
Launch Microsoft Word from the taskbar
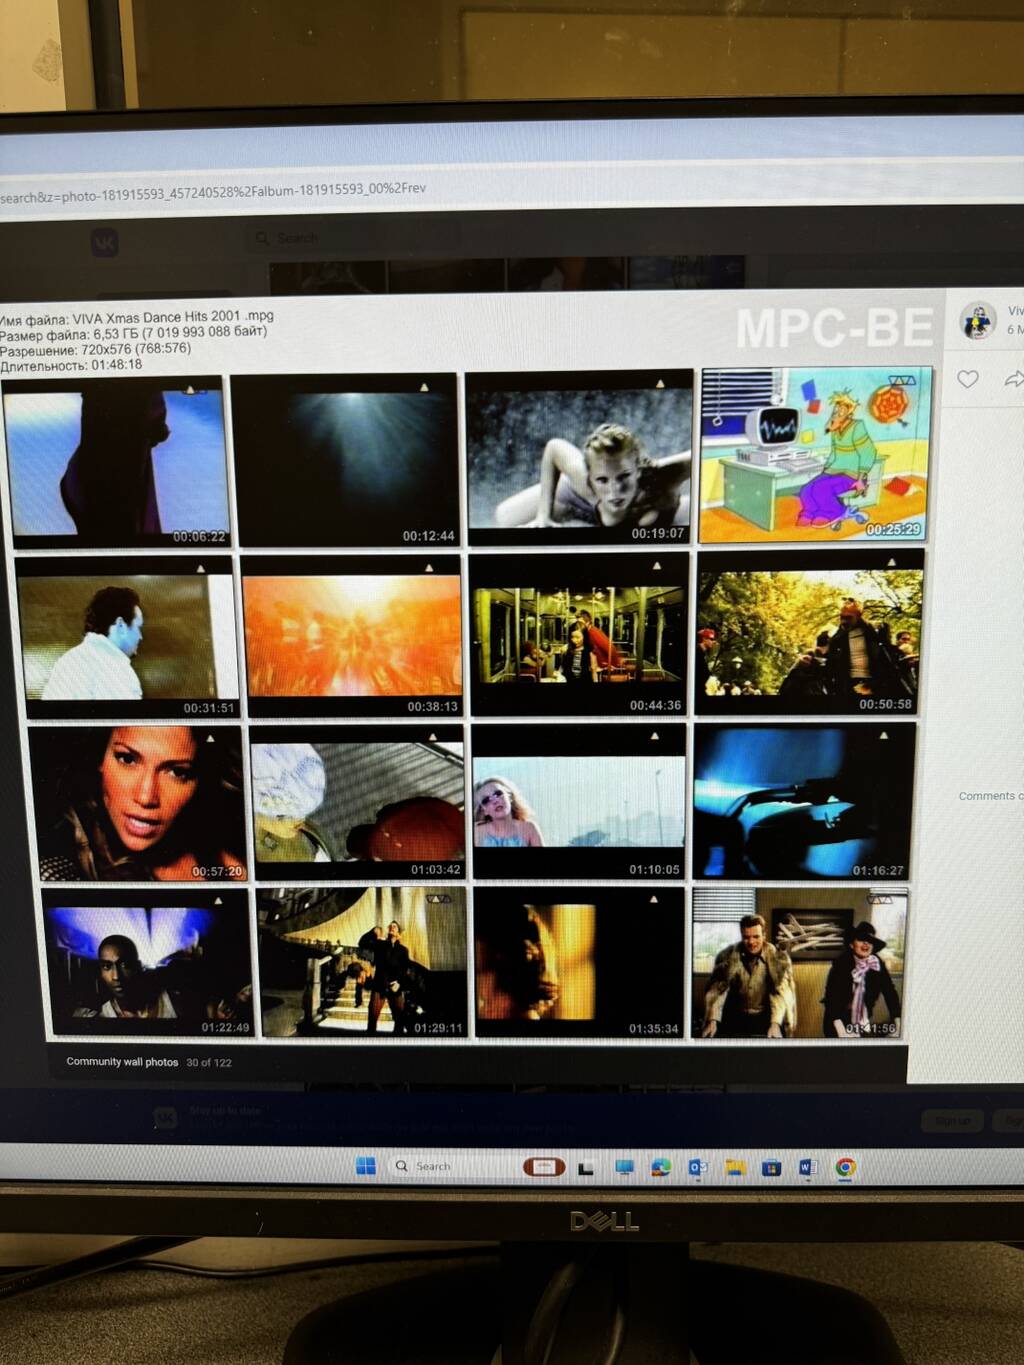[x=808, y=1167]
